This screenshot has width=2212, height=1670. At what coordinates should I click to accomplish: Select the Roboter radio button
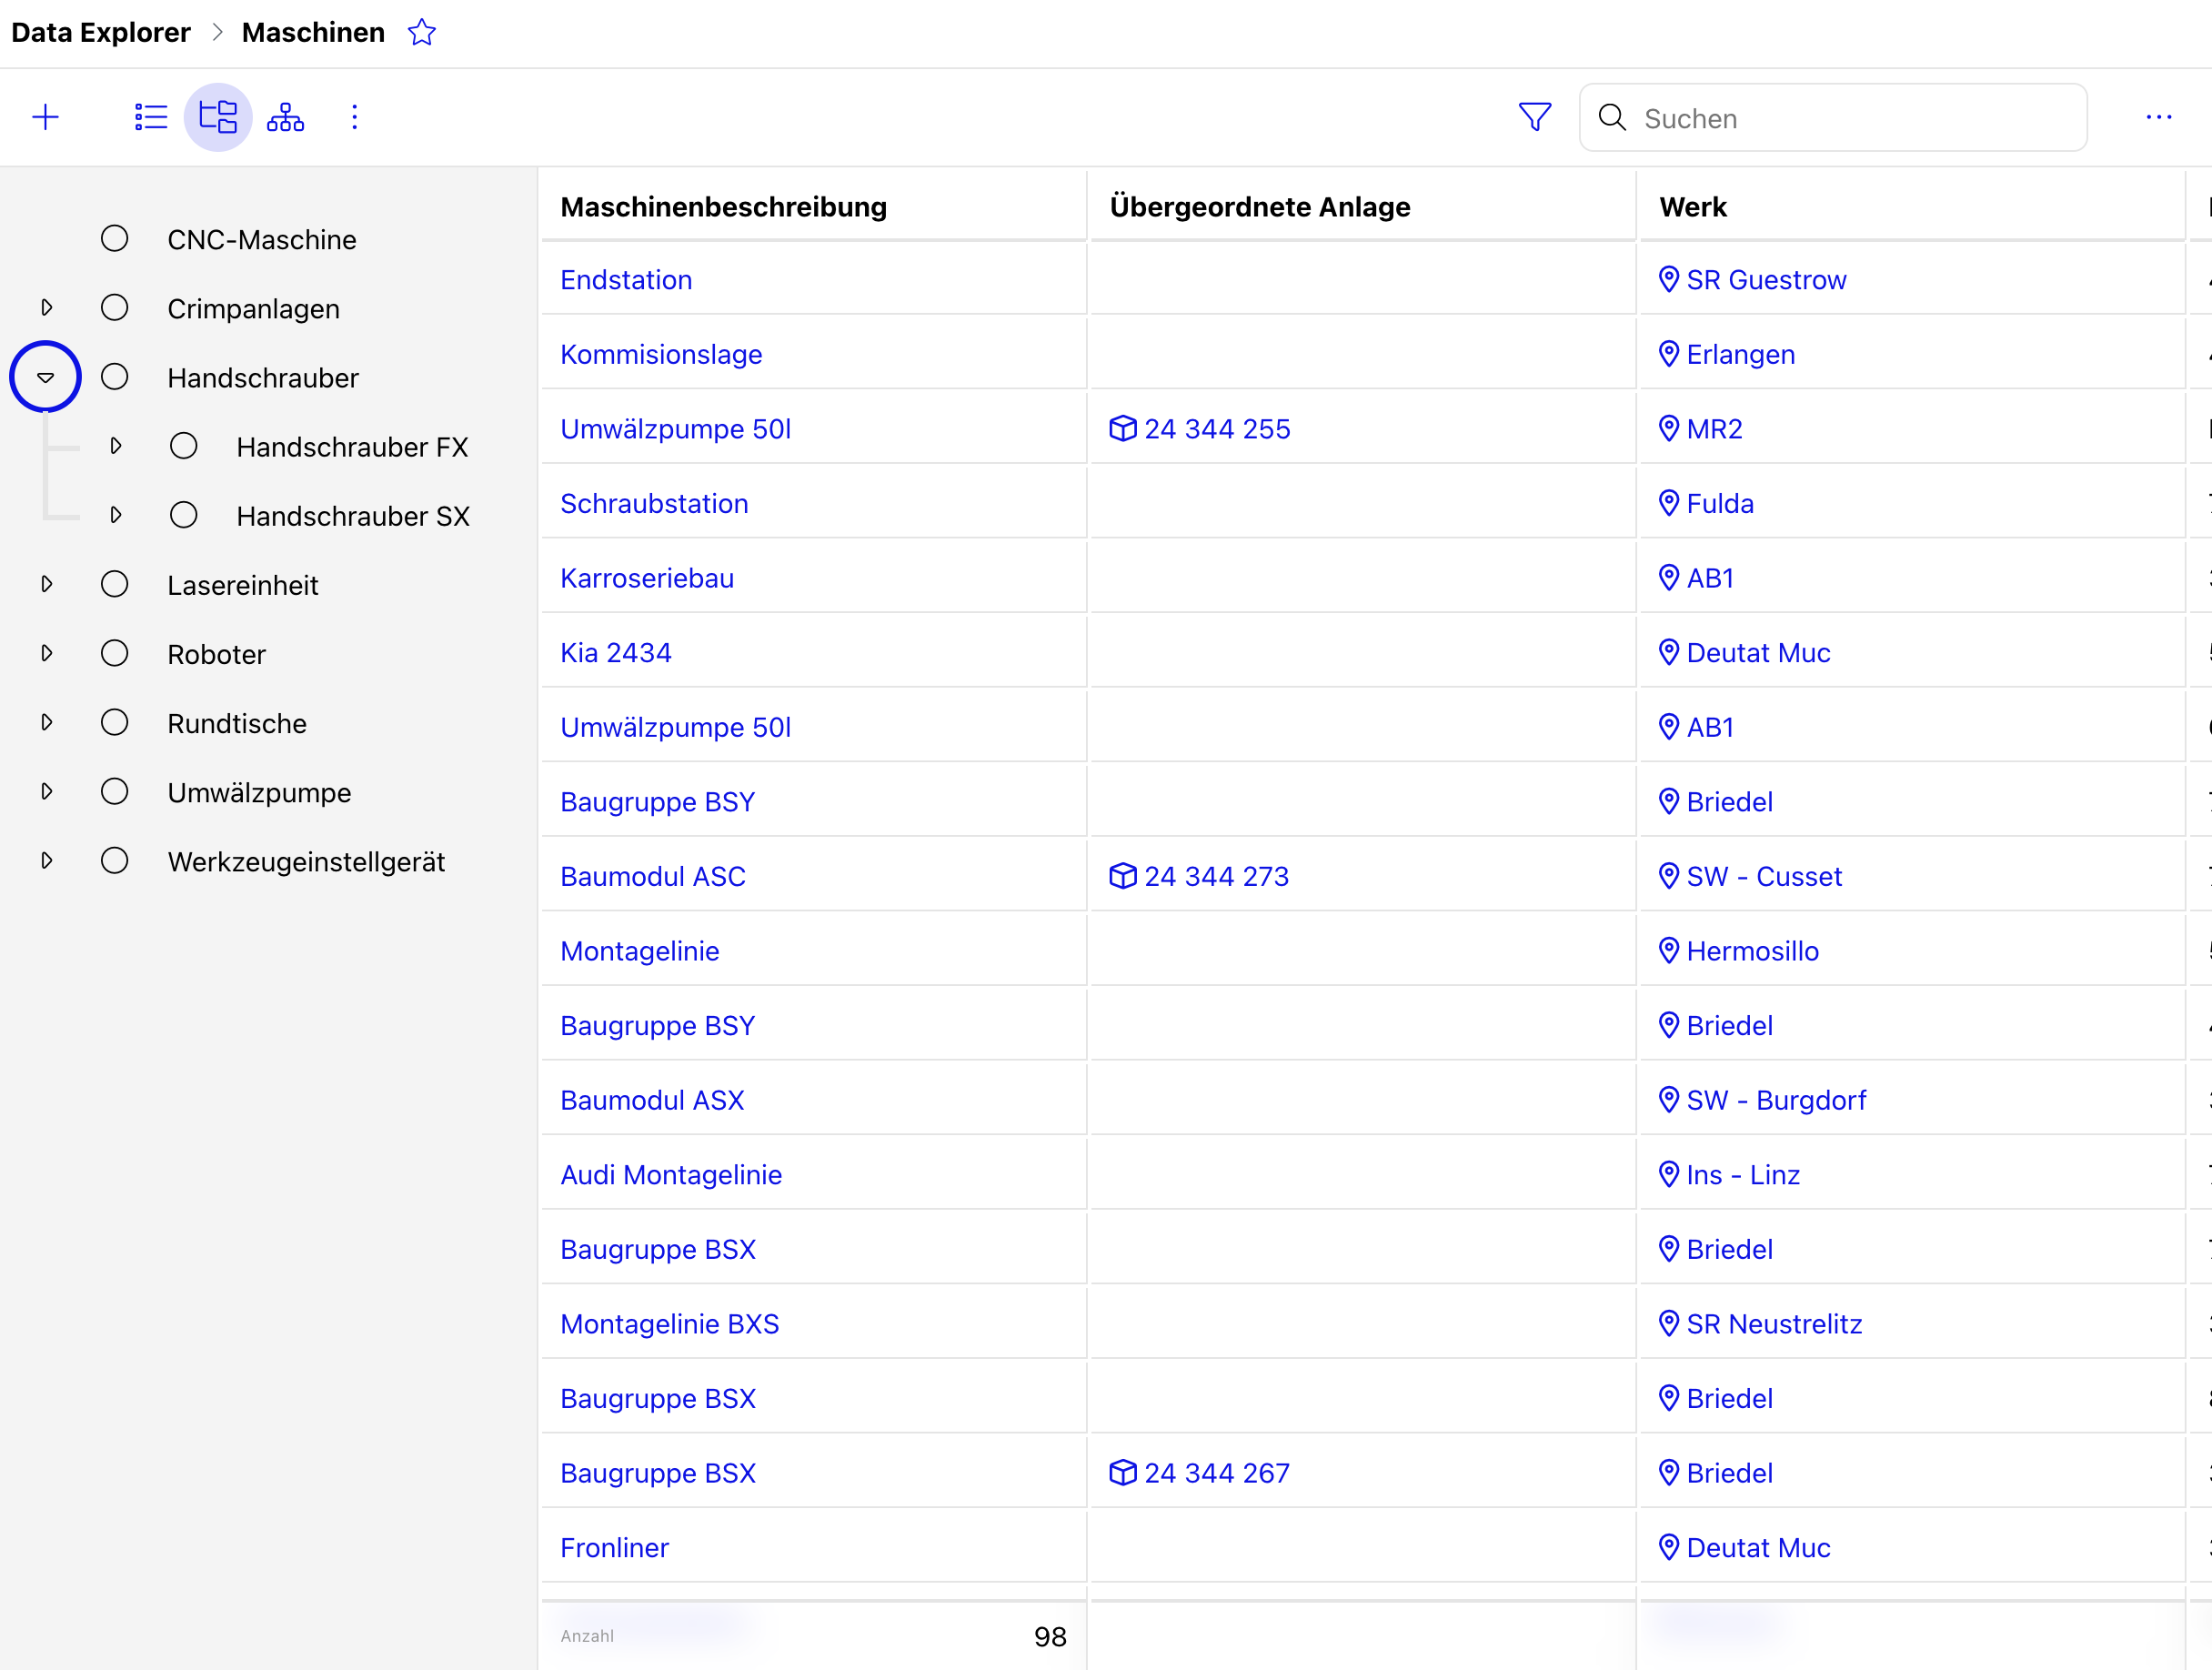pyautogui.click(x=115, y=654)
